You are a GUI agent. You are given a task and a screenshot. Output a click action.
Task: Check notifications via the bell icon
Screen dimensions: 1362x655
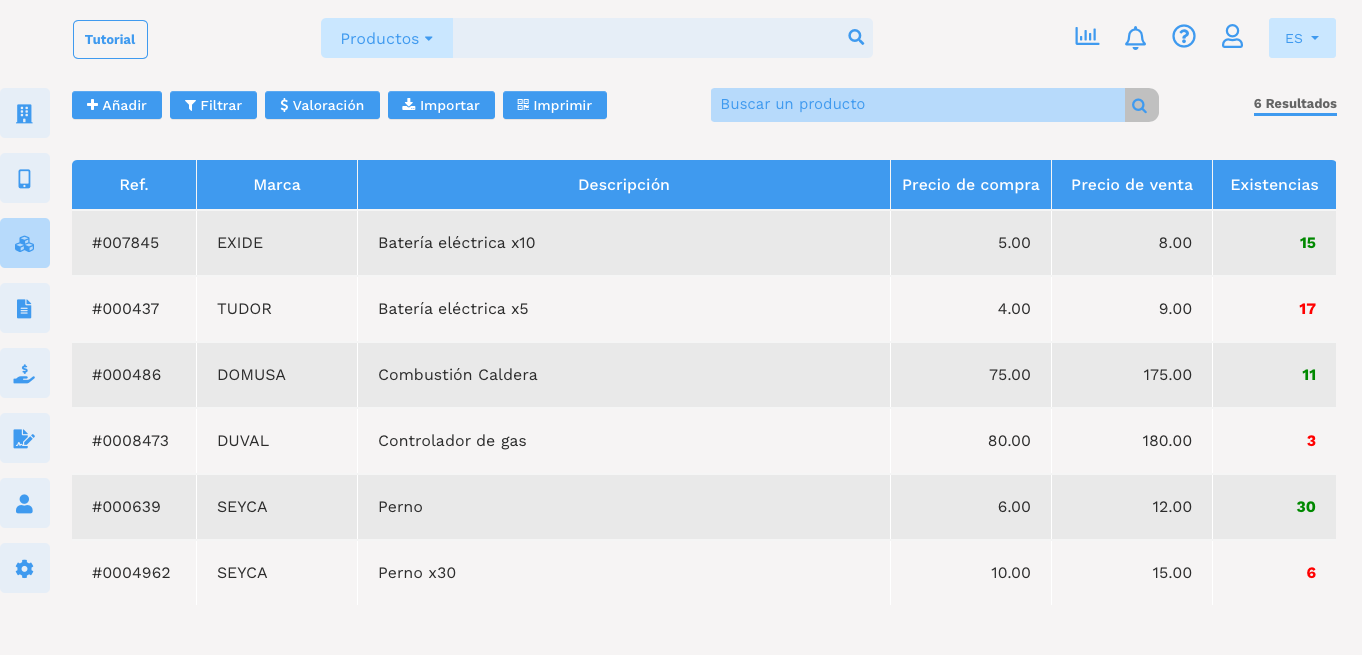tap(1135, 37)
